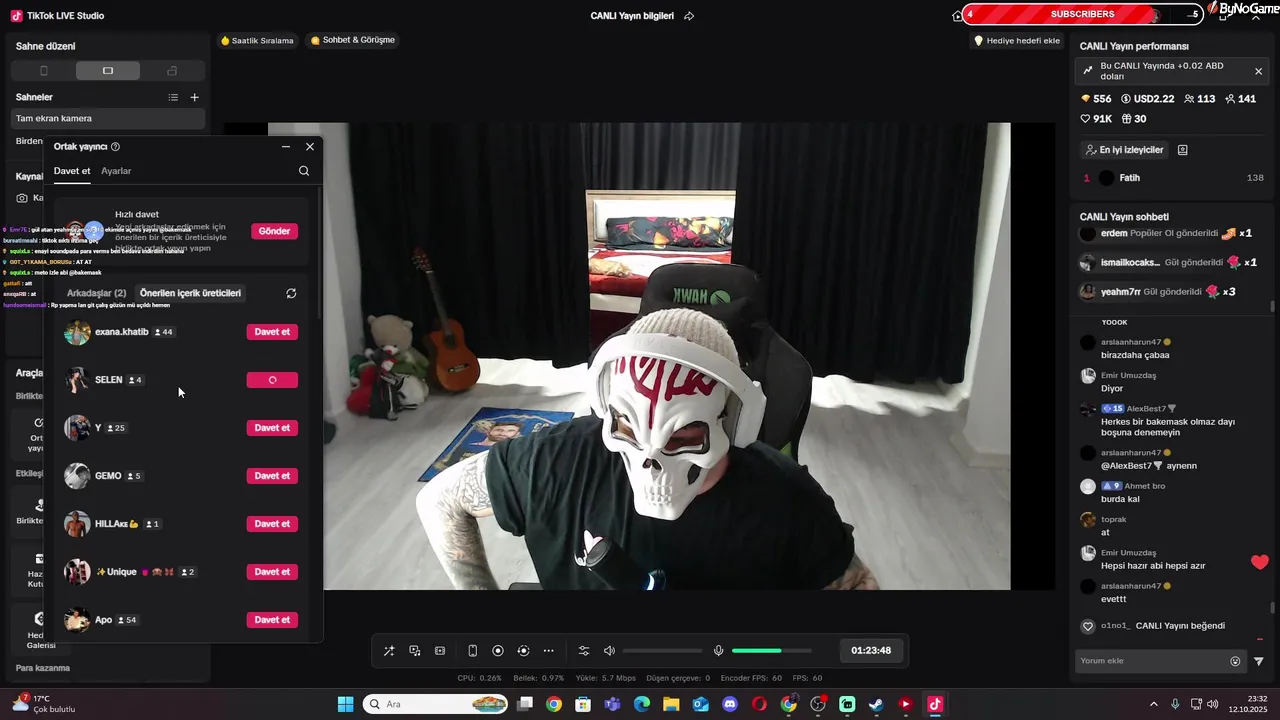Viewport: 1280px width, 720px height.
Task: Mute the speaker output icon
Action: 610,651
